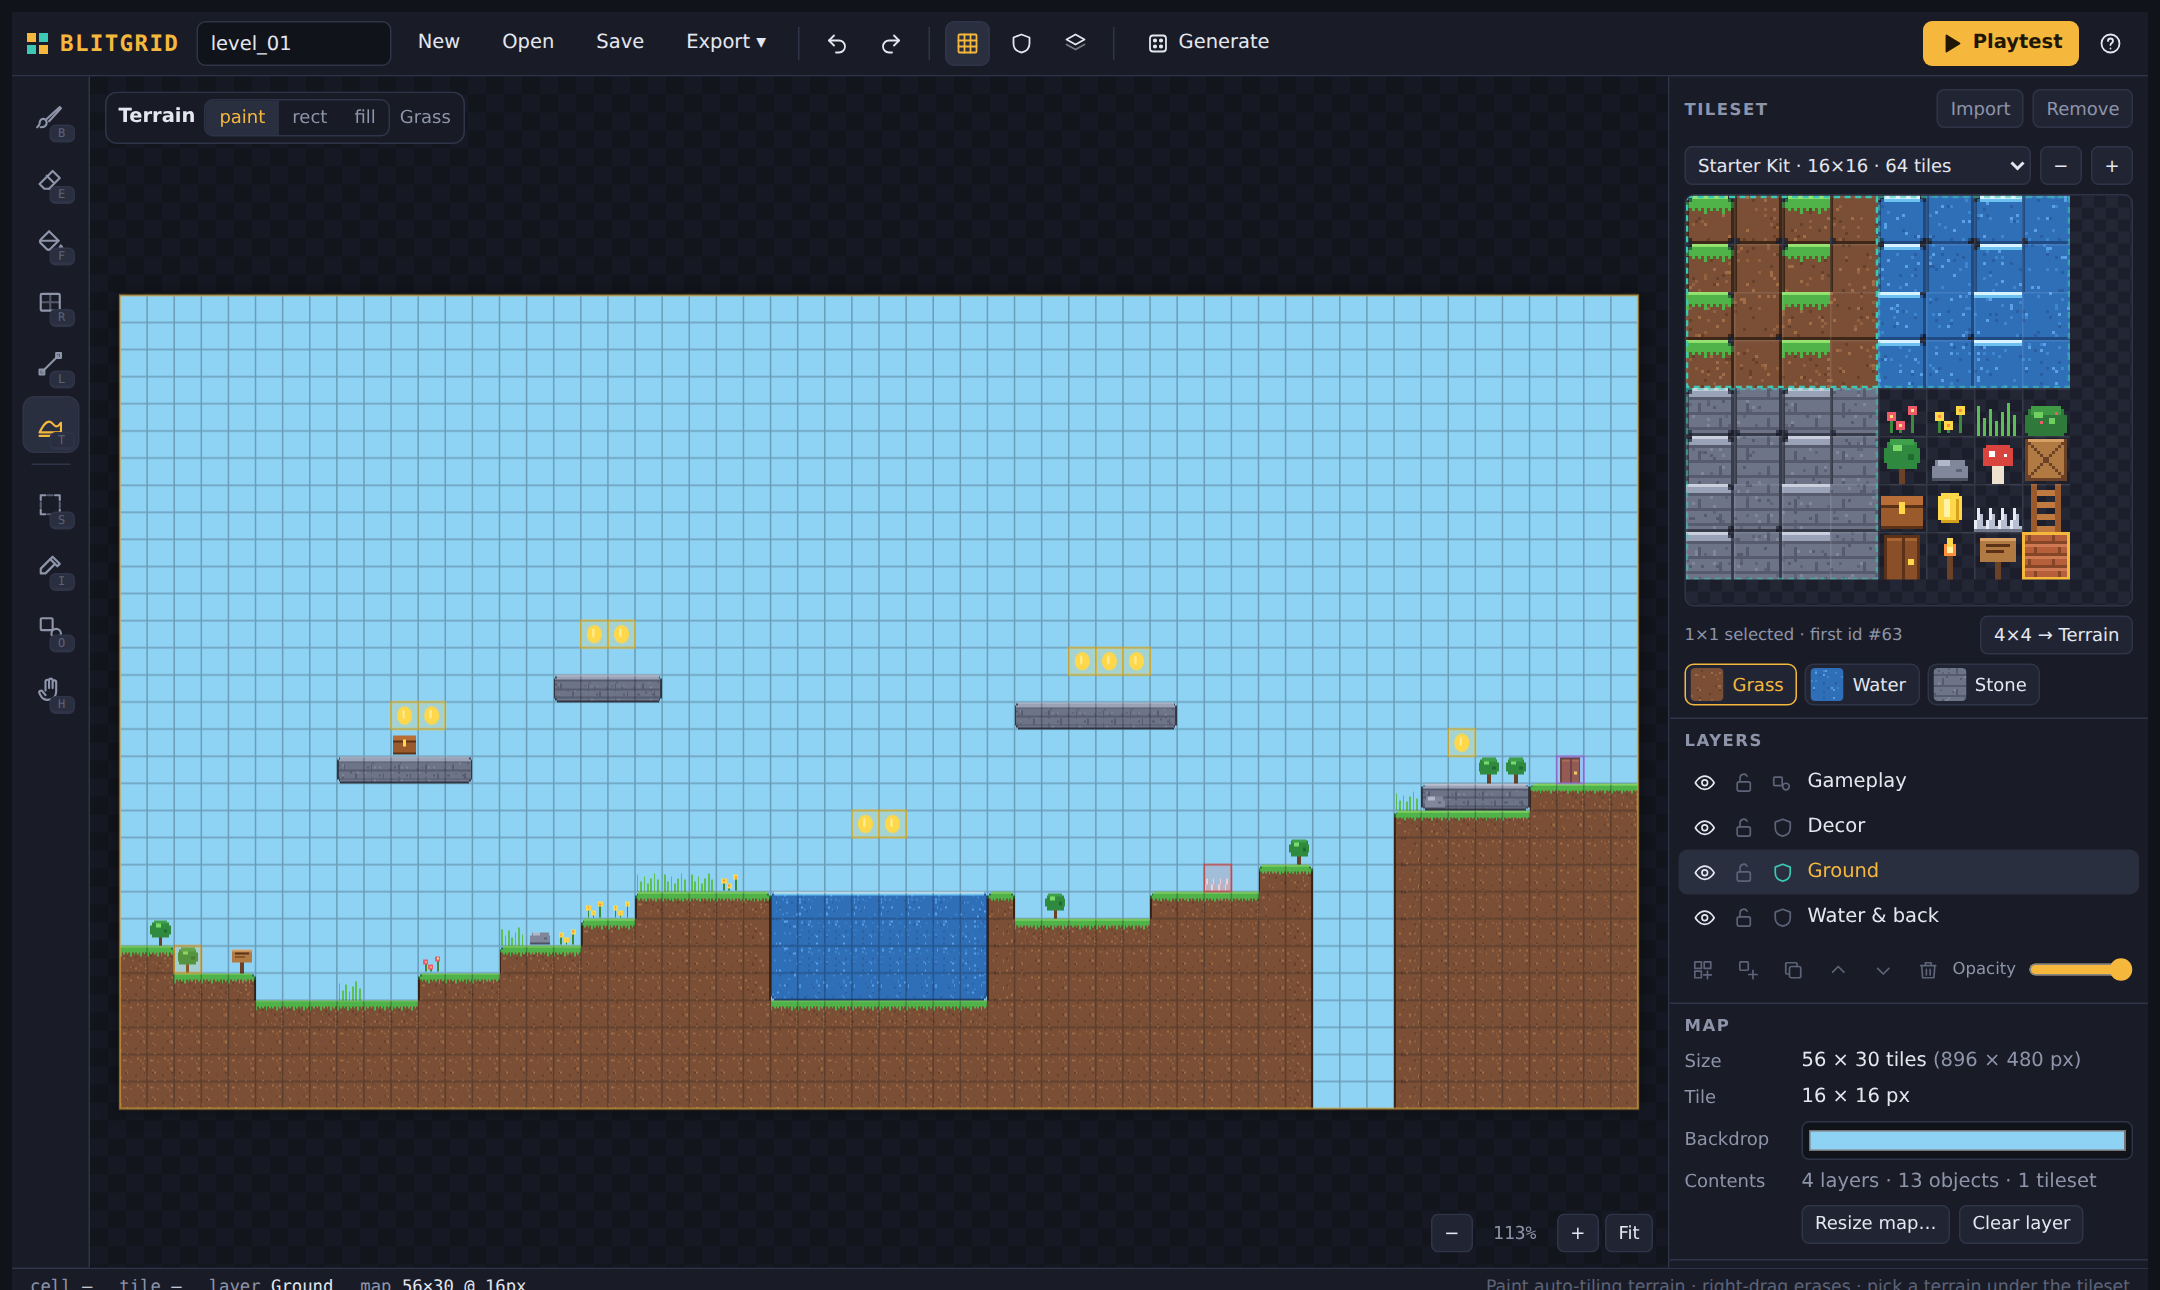Select the Selection marquee tool (S)
This screenshot has height=1290, width=2160.
[50, 505]
